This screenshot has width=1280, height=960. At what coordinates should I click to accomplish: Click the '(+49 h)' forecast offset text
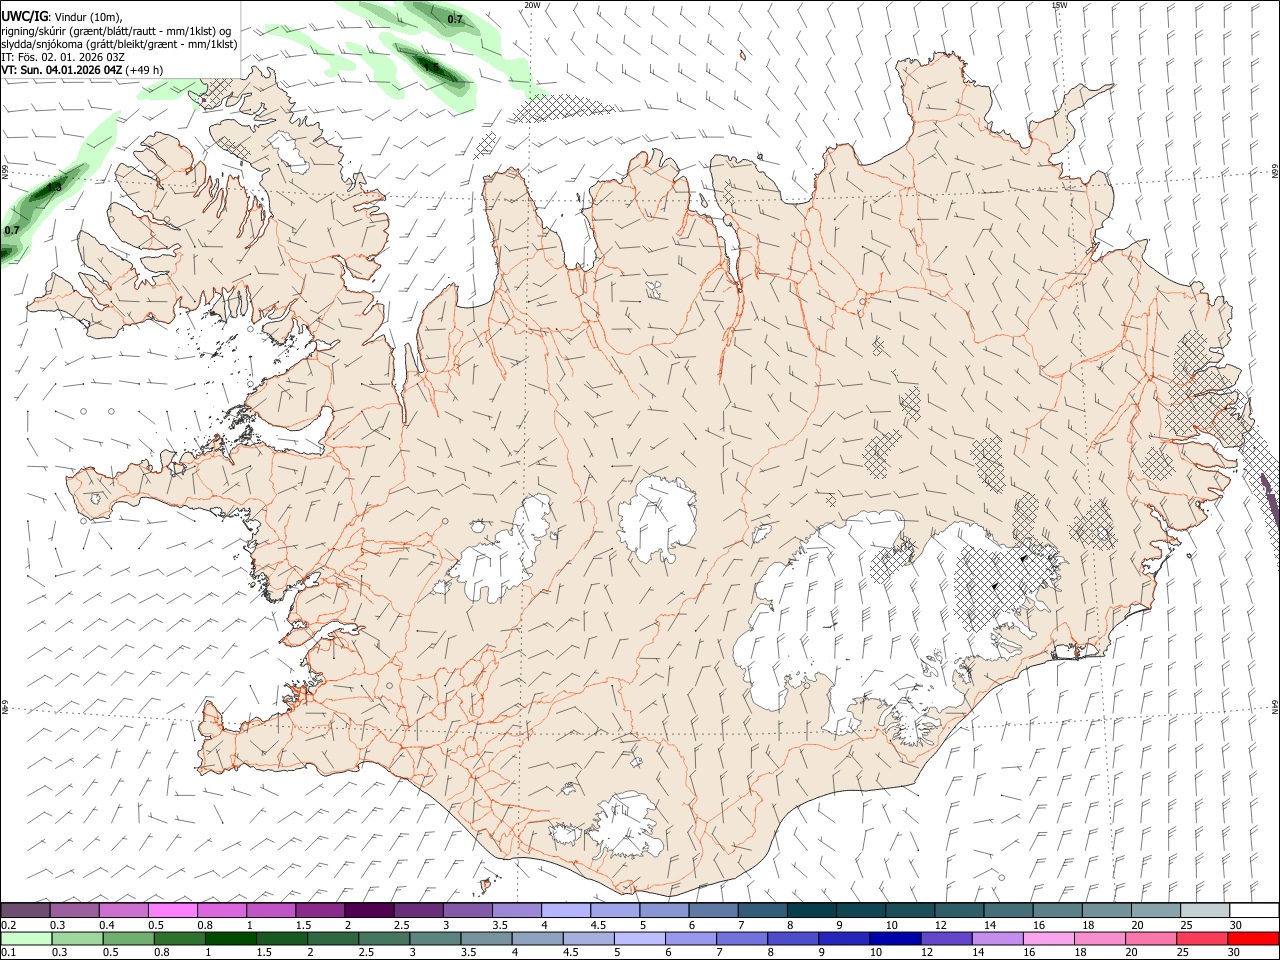145,70
